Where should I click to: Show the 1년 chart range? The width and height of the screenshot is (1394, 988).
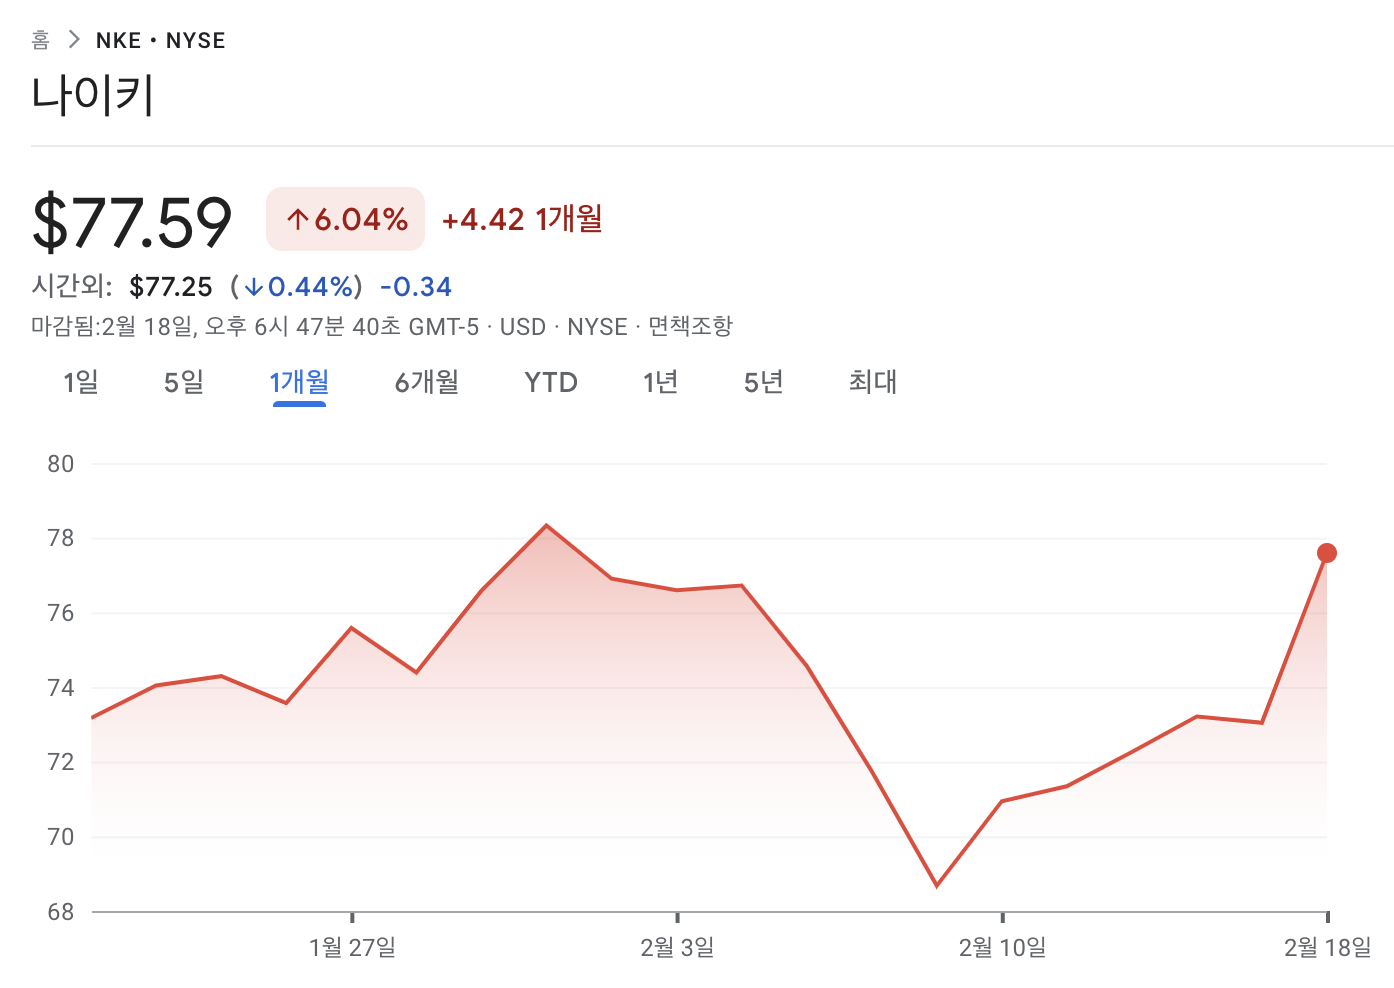661,382
